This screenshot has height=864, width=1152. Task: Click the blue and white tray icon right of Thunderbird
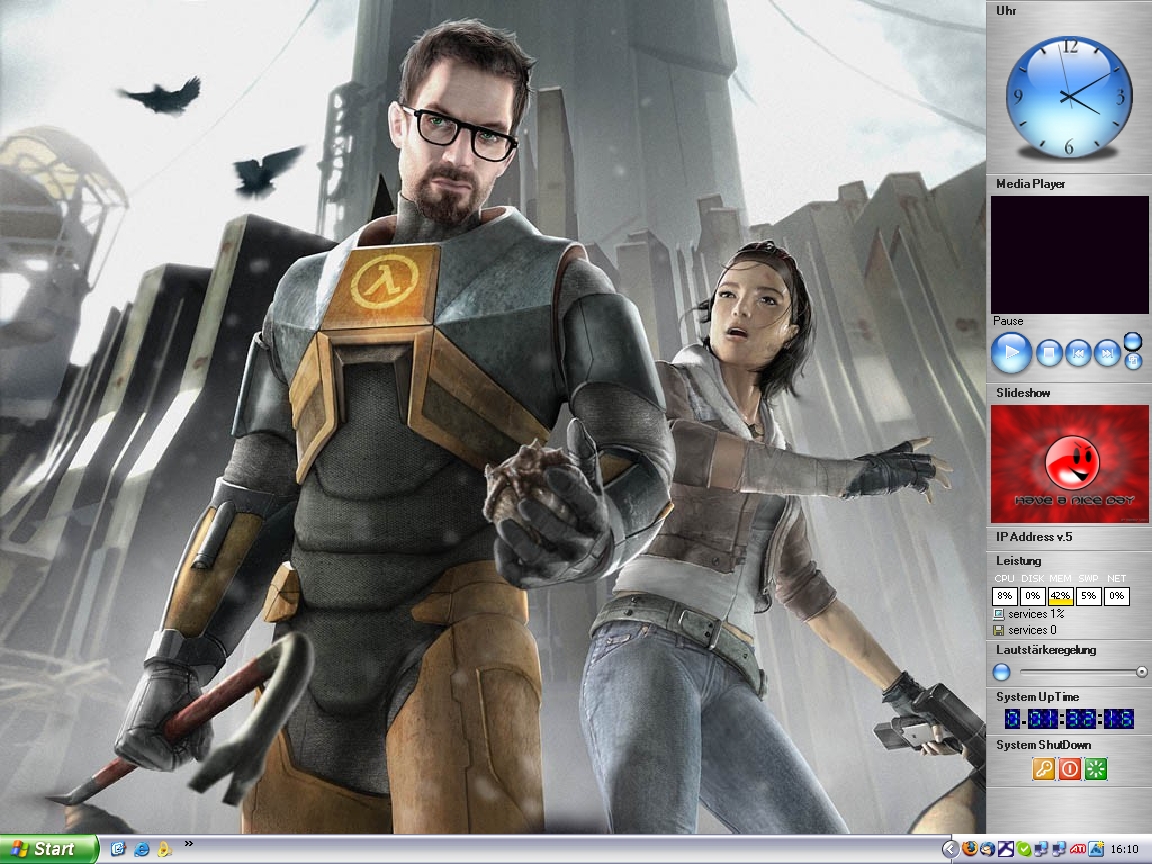pos(1006,850)
